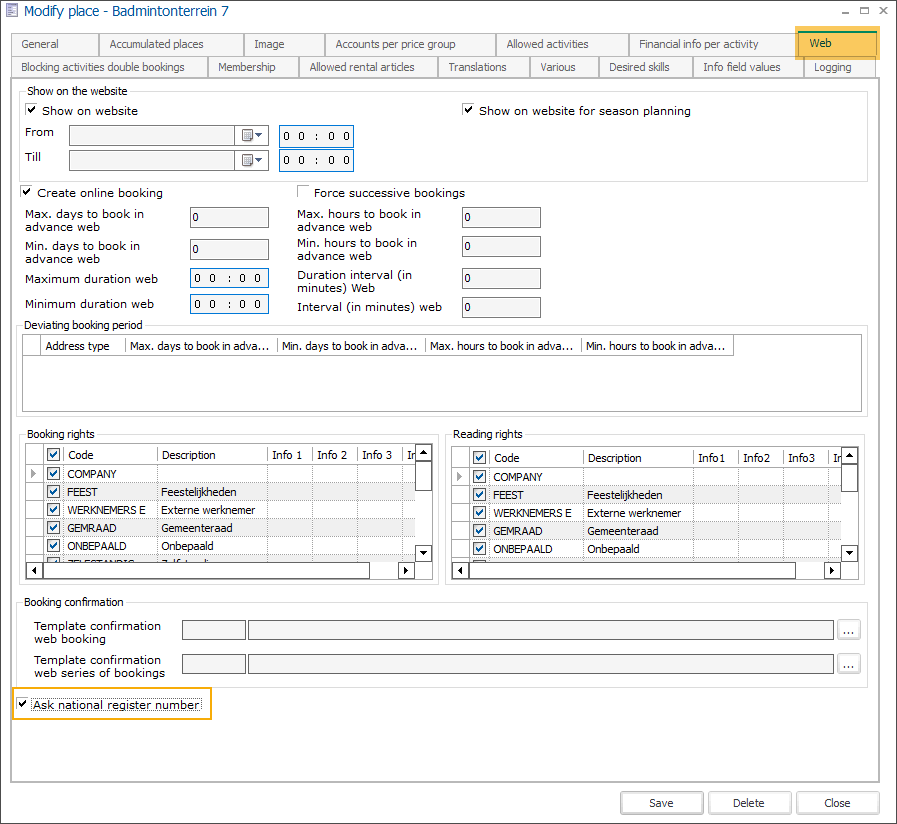The image size is (897, 824).
Task: Uncheck FEEST in Booking rights
Action: 54,492
